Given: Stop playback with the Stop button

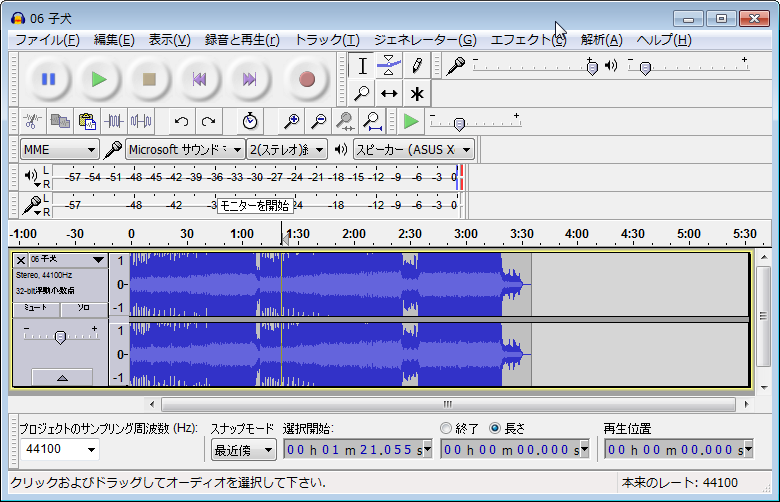Looking at the screenshot, I should pos(149,79).
